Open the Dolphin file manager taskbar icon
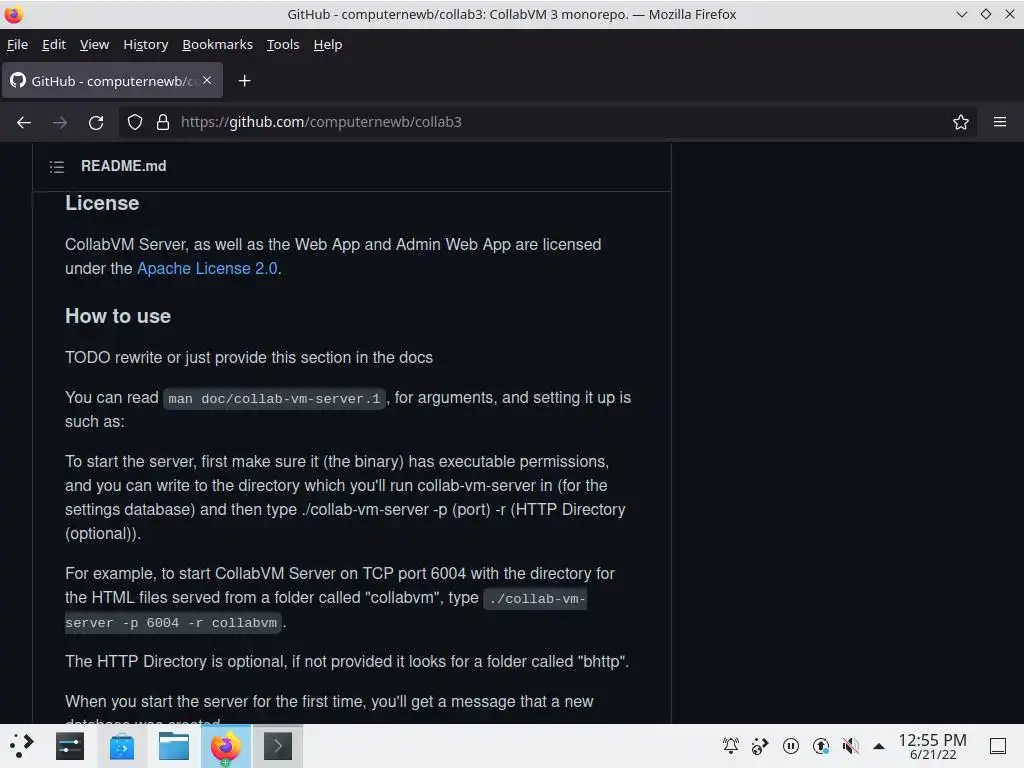The width and height of the screenshot is (1024, 768). tap(174, 746)
